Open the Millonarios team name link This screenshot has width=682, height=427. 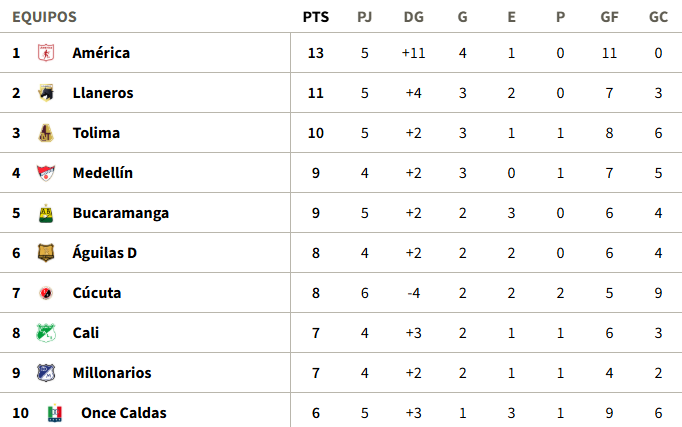[112, 373]
